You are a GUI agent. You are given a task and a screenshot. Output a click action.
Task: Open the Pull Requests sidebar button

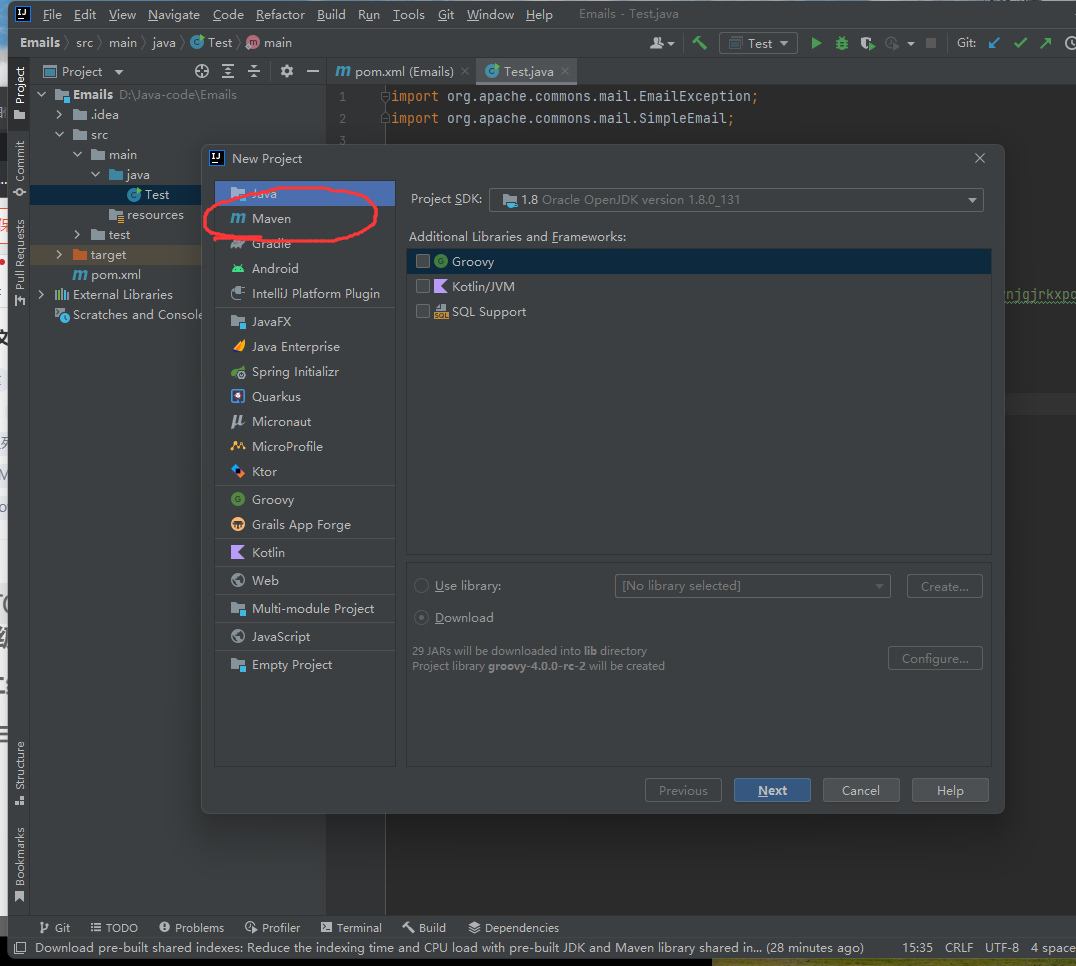19,262
